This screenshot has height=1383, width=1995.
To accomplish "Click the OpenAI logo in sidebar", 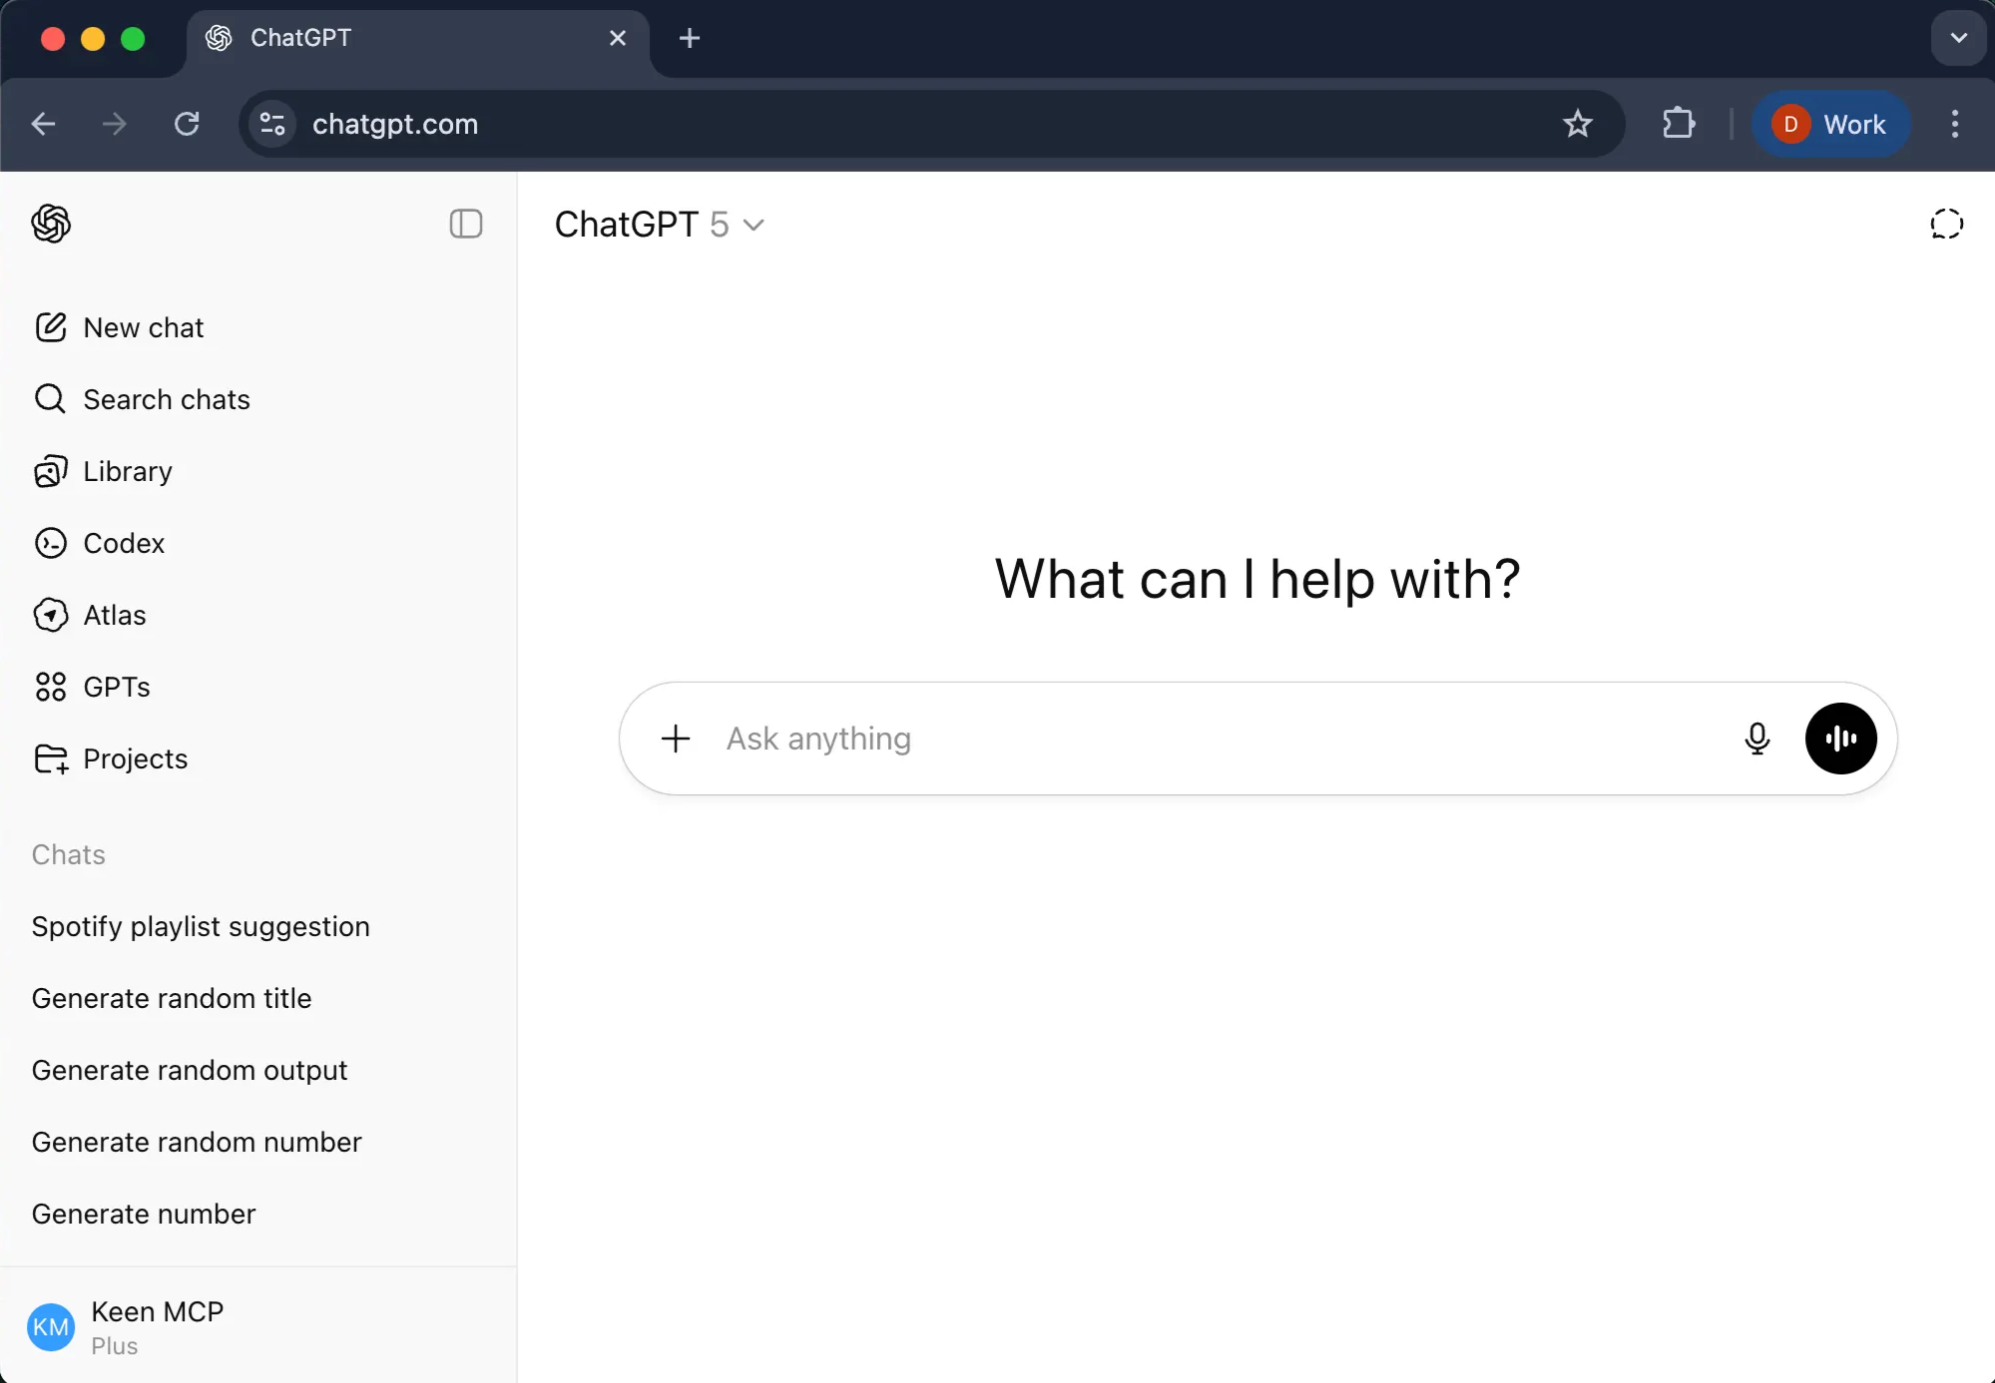I will pyautogui.click(x=51, y=224).
